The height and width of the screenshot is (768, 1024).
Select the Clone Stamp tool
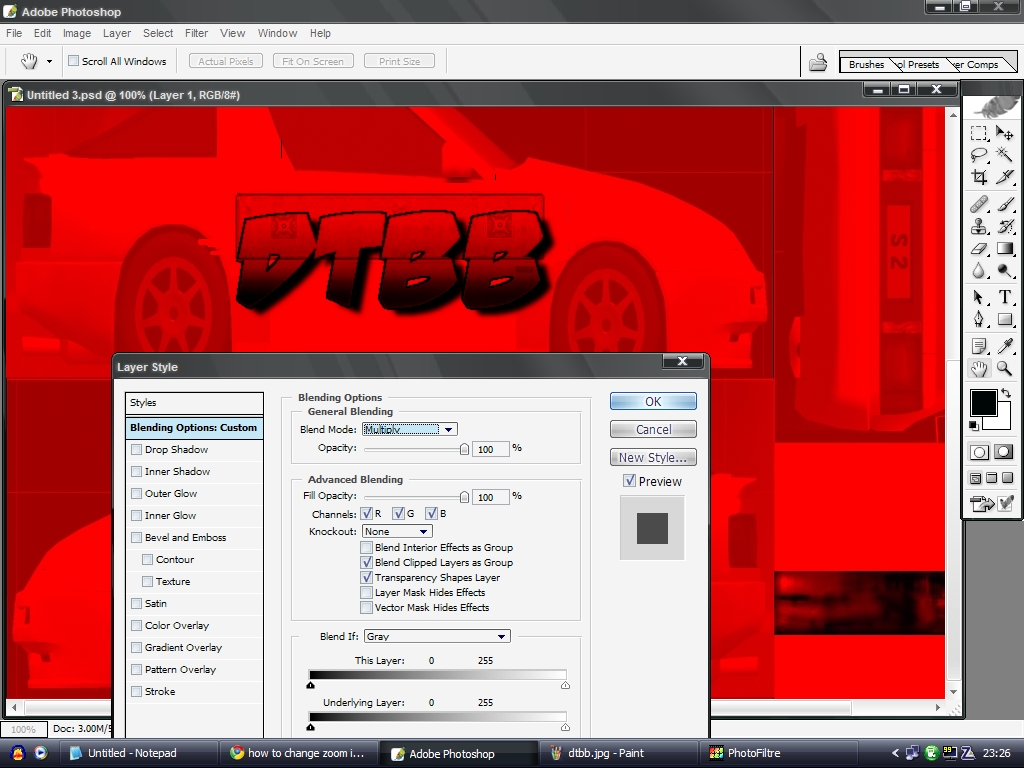coord(978,227)
